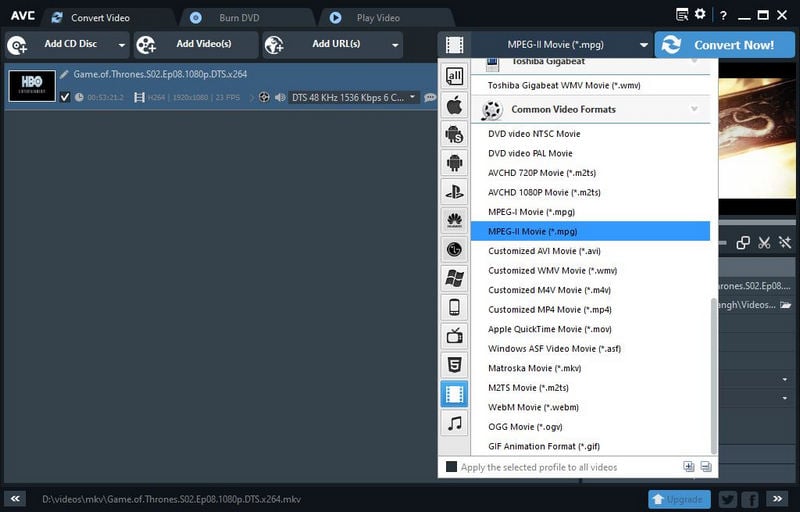Click the magic wand effects icon
Image resolution: width=800 pixels, height=512 pixels.
pyautogui.click(x=785, y=242)
